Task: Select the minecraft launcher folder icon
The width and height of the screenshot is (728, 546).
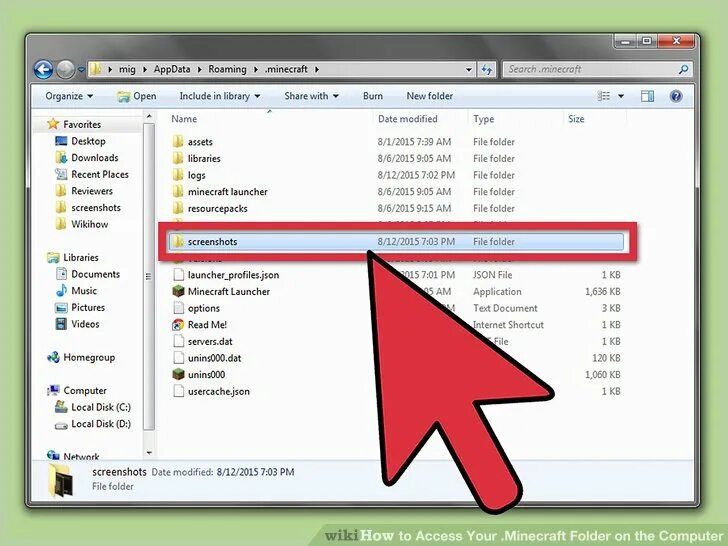Action: coord(178,192)
